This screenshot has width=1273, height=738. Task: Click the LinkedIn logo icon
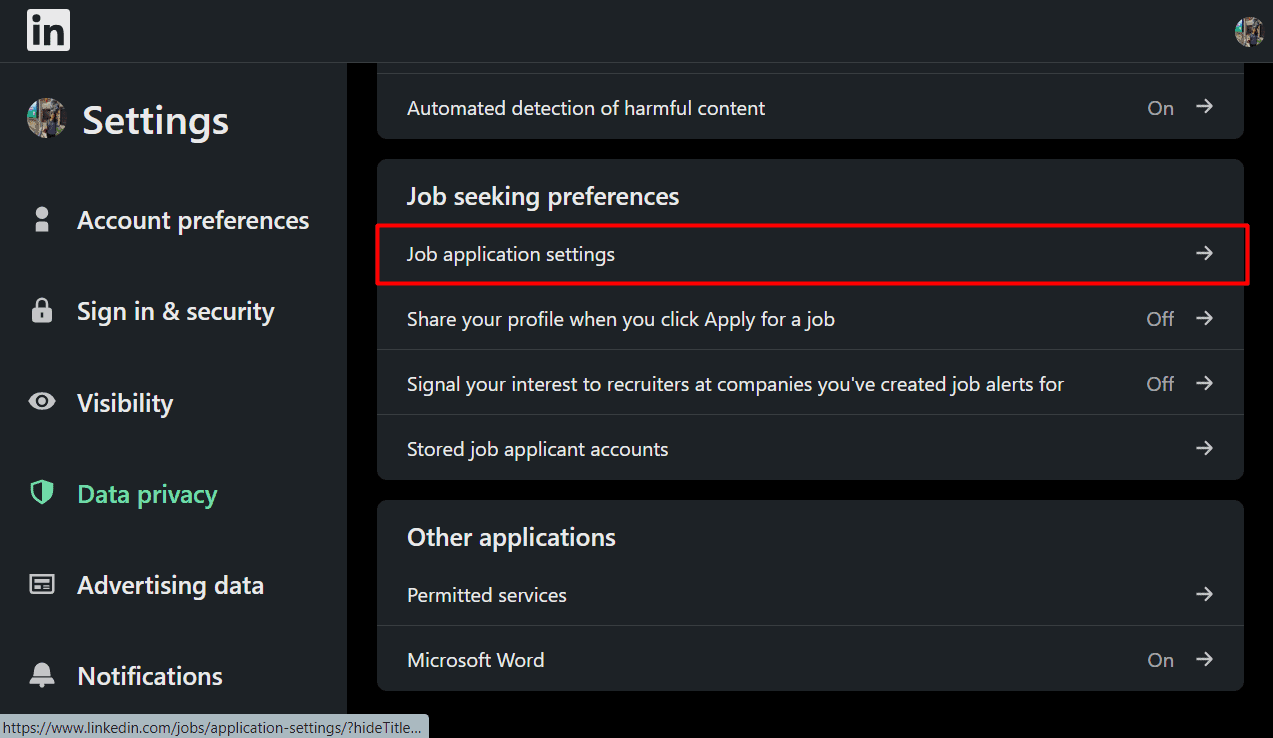[48, 31]
